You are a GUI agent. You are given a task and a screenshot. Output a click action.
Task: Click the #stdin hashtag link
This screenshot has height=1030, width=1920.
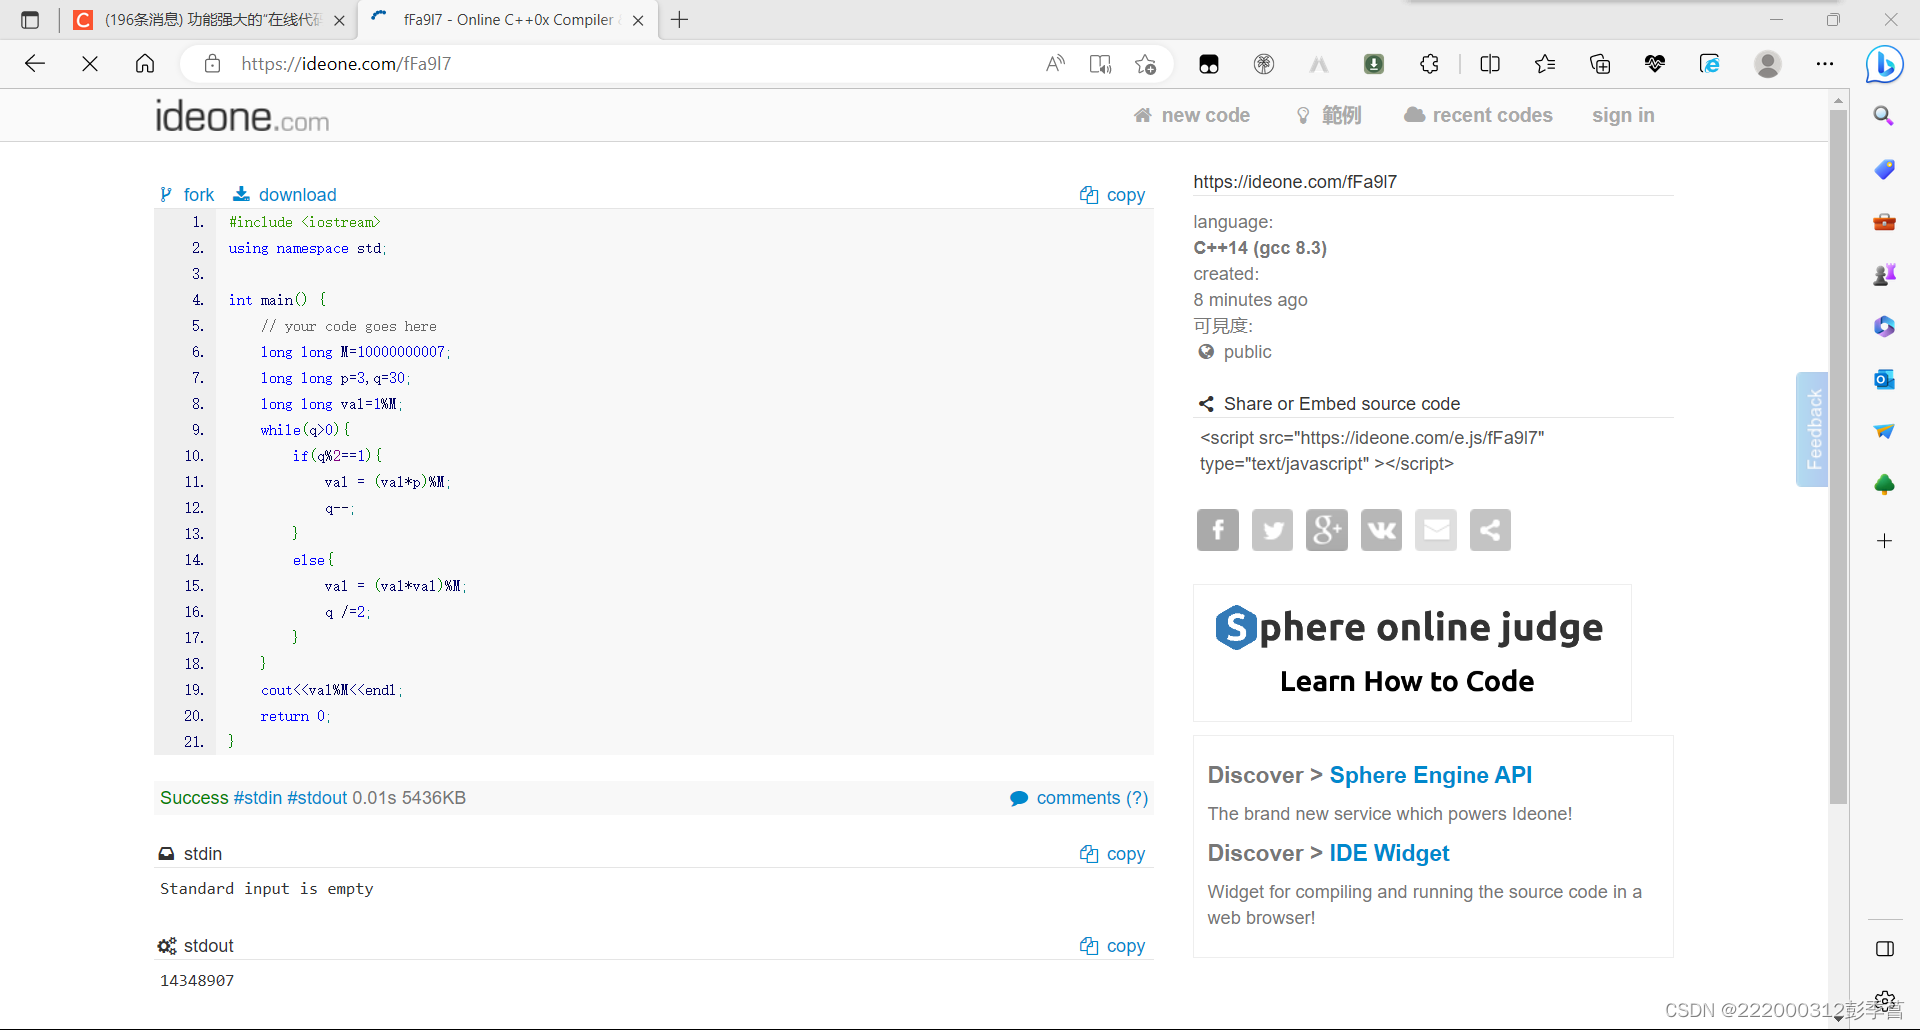tap(258, 798)
